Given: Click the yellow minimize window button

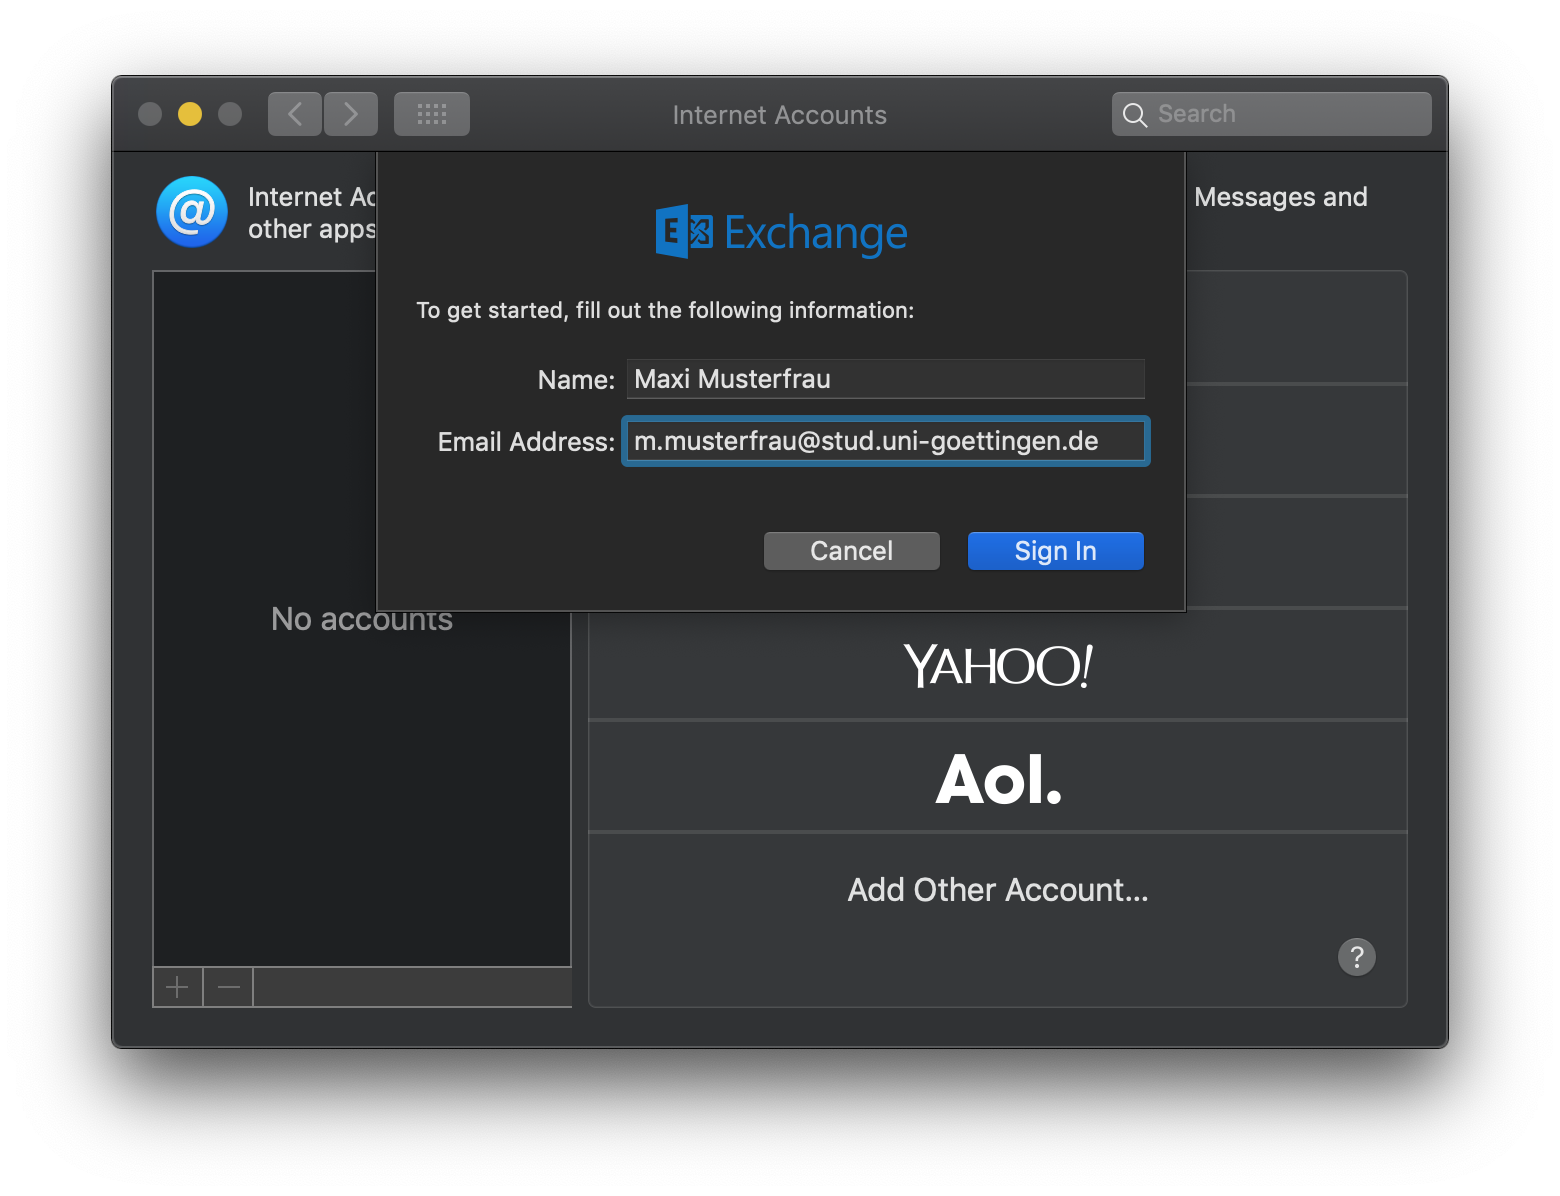Looking at the screenshot, I should [190, 114].
